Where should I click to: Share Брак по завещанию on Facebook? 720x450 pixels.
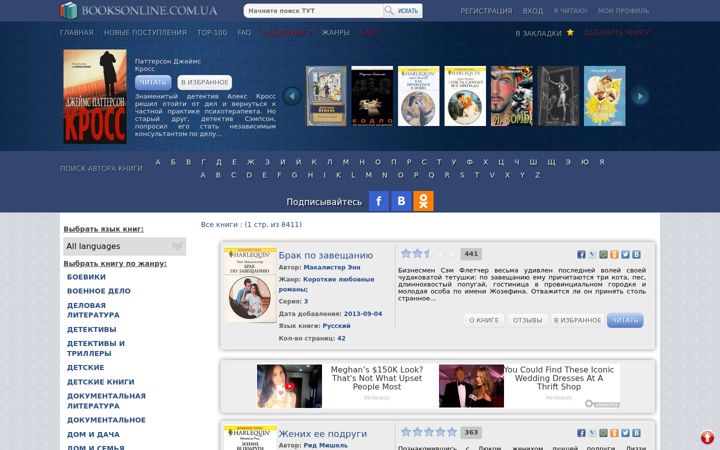[x=581, y=254]
